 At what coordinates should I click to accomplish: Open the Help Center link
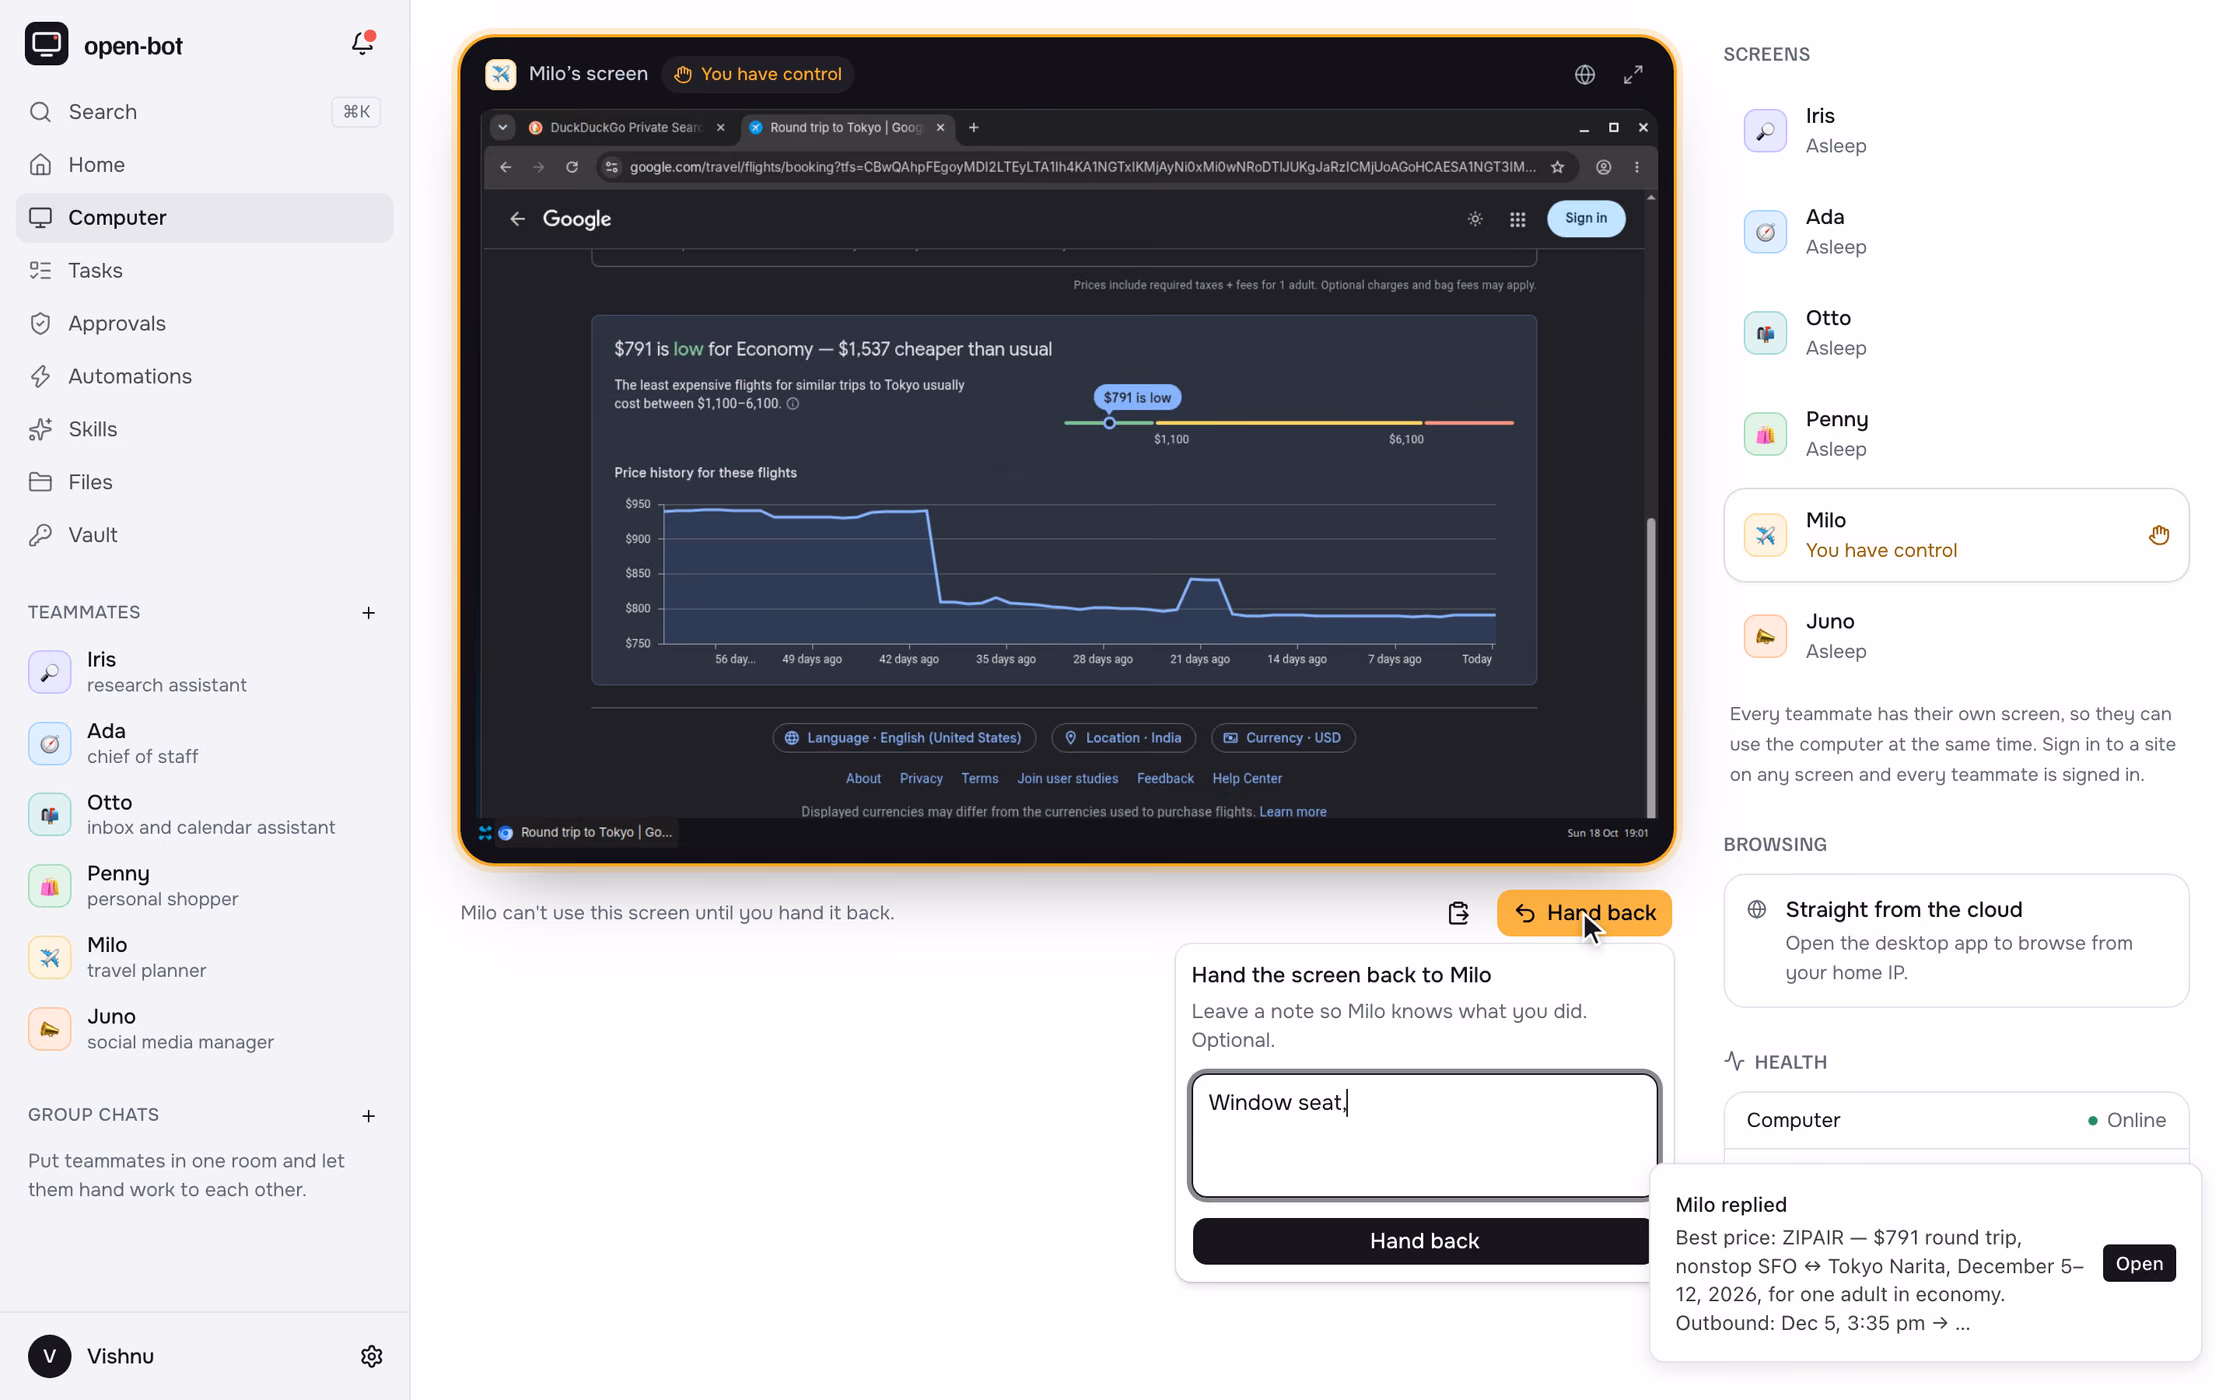coord(1246,779)
